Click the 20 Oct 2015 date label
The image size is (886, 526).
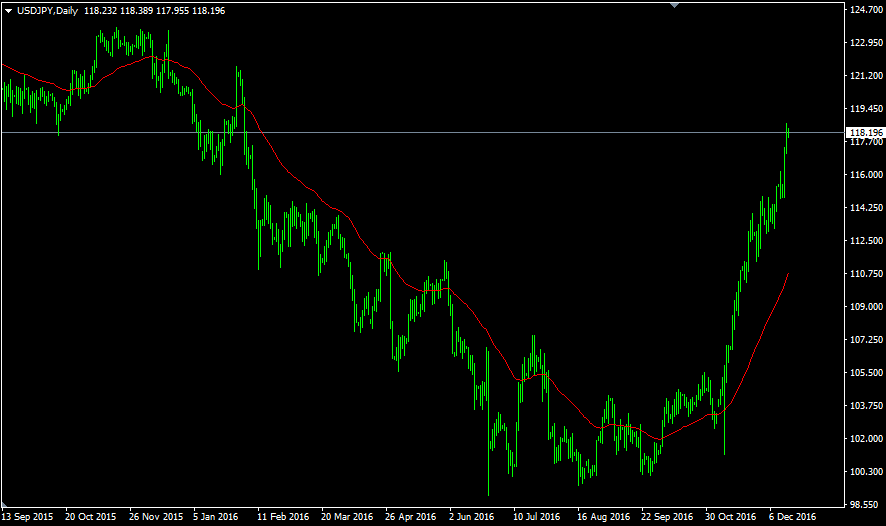pyautogui.click(x=90, y=516)
